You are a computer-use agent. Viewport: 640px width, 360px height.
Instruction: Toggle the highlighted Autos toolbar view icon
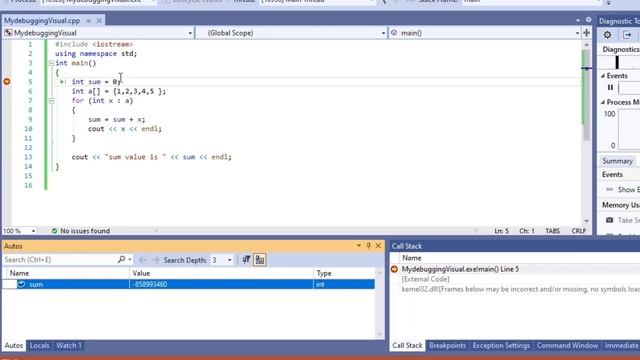pyautogui.click(x=260, y=260)
